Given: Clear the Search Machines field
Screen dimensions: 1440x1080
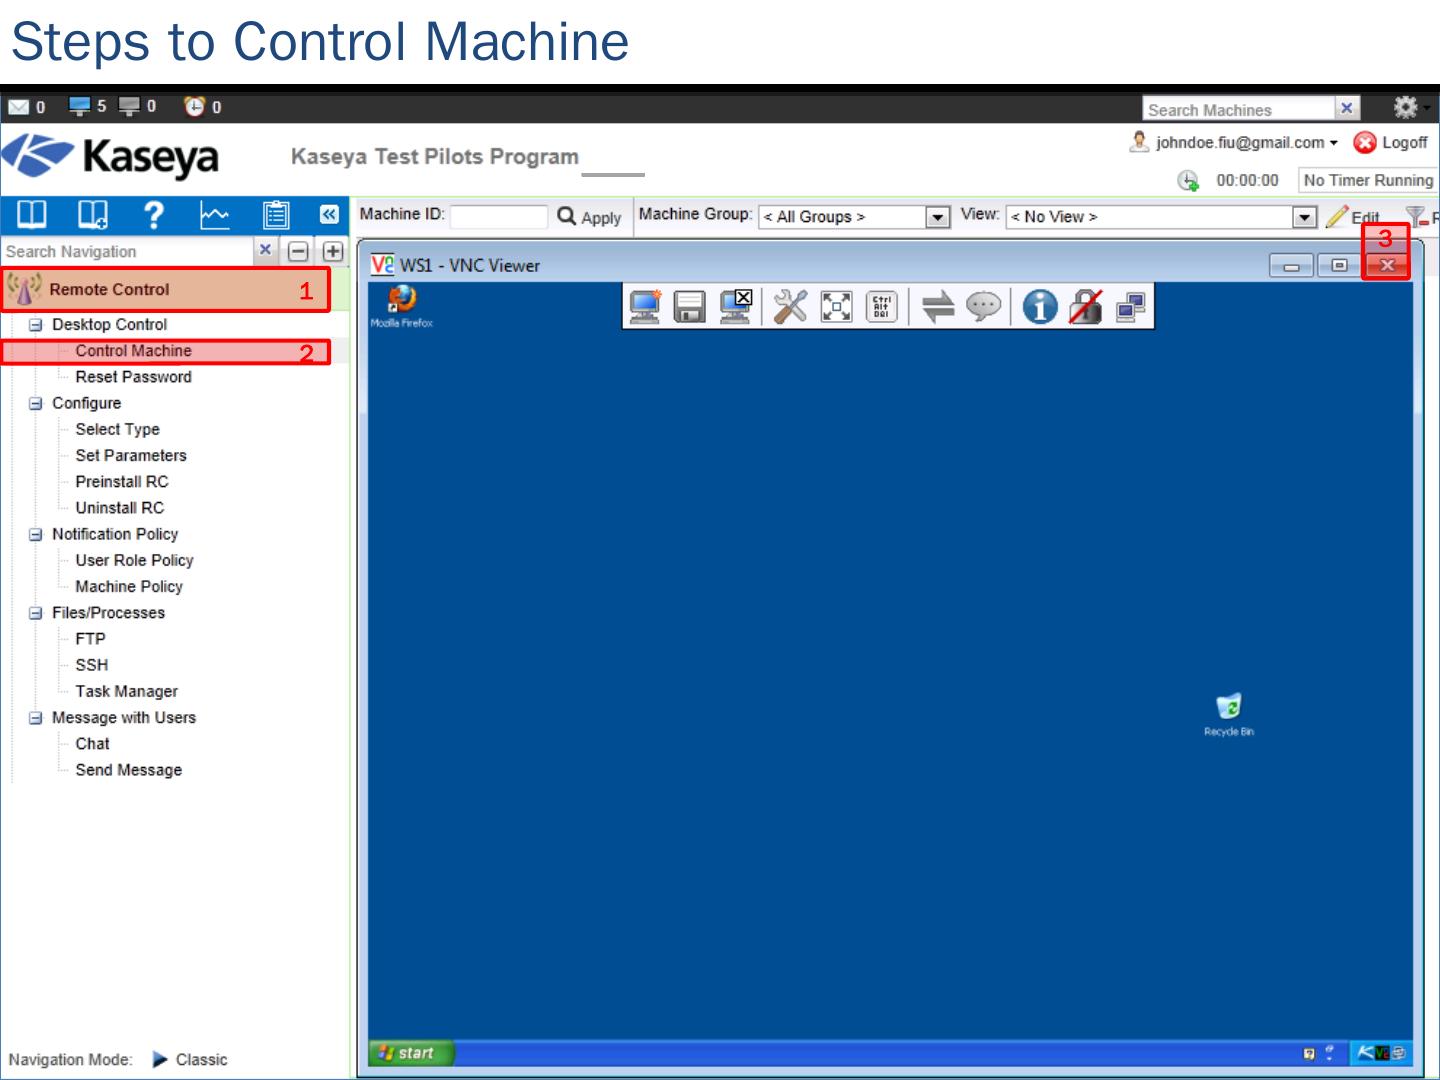Looking at the screenshot, I should 1347,108.
